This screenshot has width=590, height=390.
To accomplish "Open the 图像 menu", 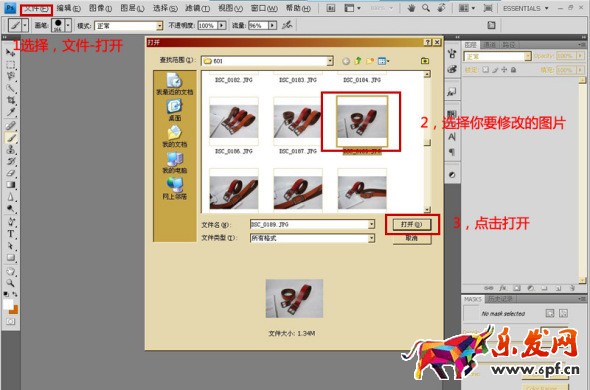I will [x=100, y=8].
